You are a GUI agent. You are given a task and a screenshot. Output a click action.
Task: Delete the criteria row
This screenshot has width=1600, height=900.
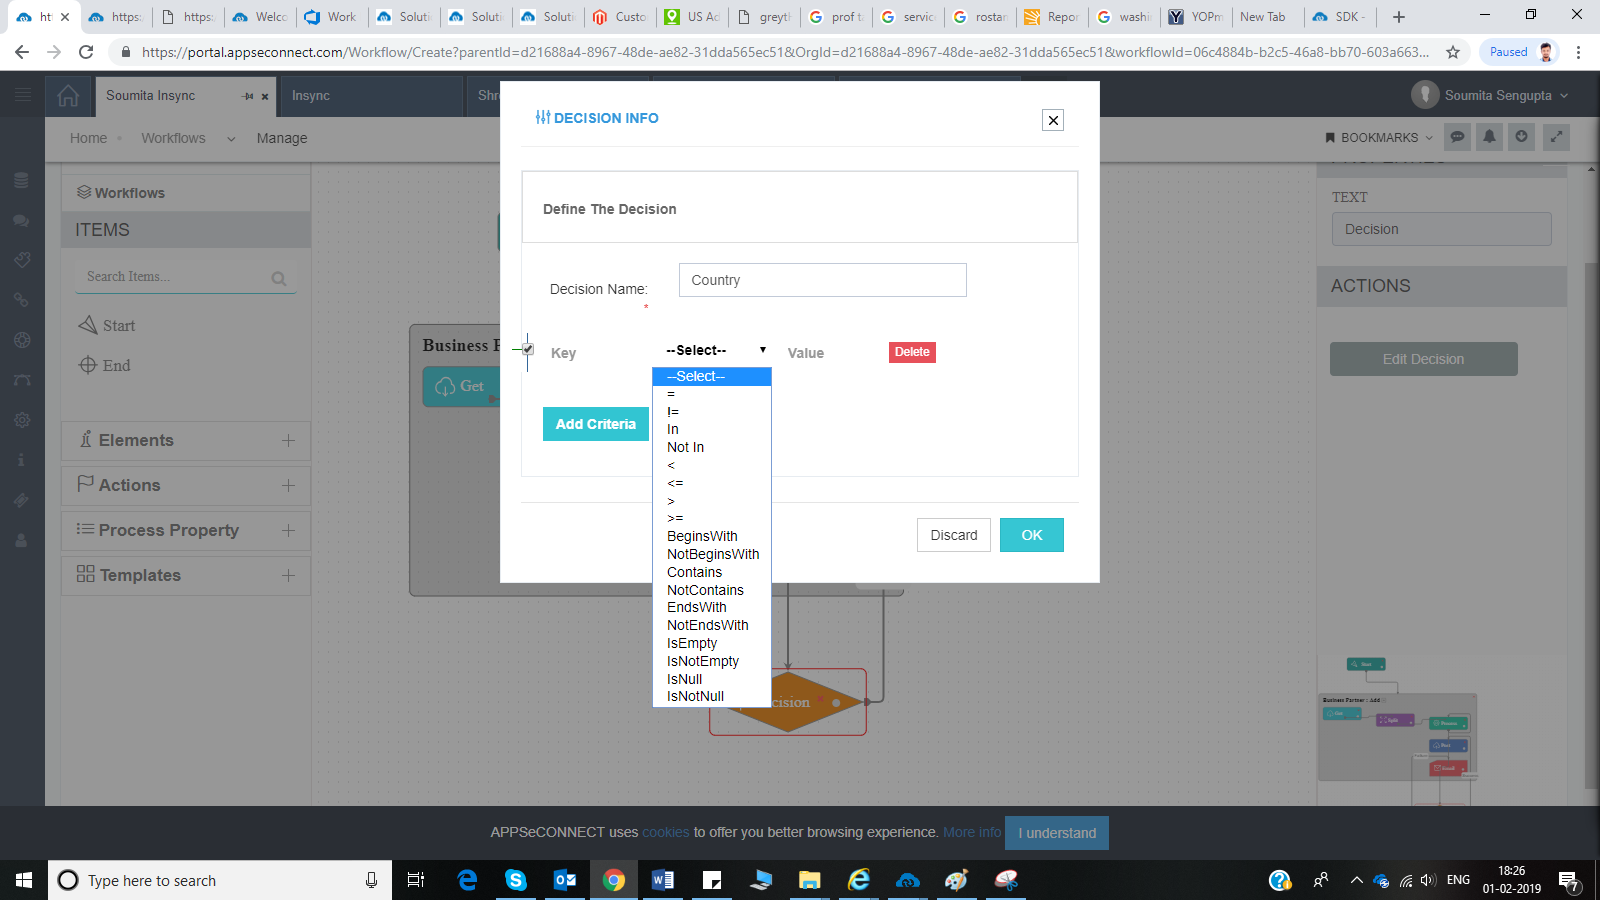click(x=911, y=352)
